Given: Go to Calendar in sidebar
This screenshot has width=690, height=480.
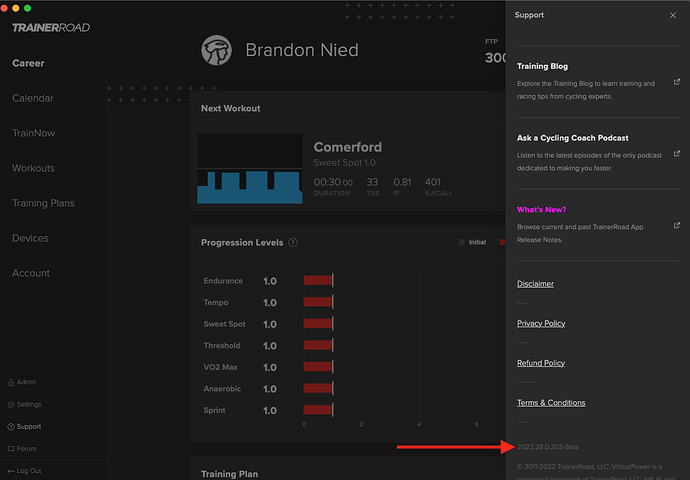Looking at the screenshot, I should pos(33,98).
